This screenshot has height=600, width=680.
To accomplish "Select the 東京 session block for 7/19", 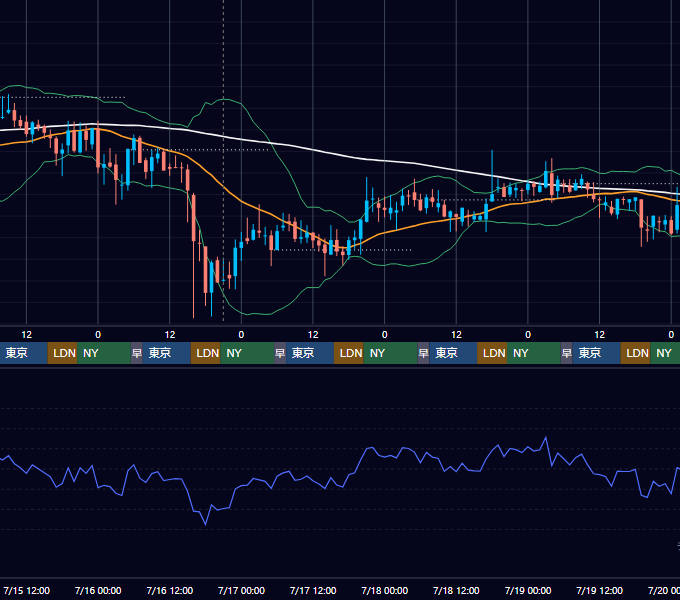I will click(x=596, y=353).
